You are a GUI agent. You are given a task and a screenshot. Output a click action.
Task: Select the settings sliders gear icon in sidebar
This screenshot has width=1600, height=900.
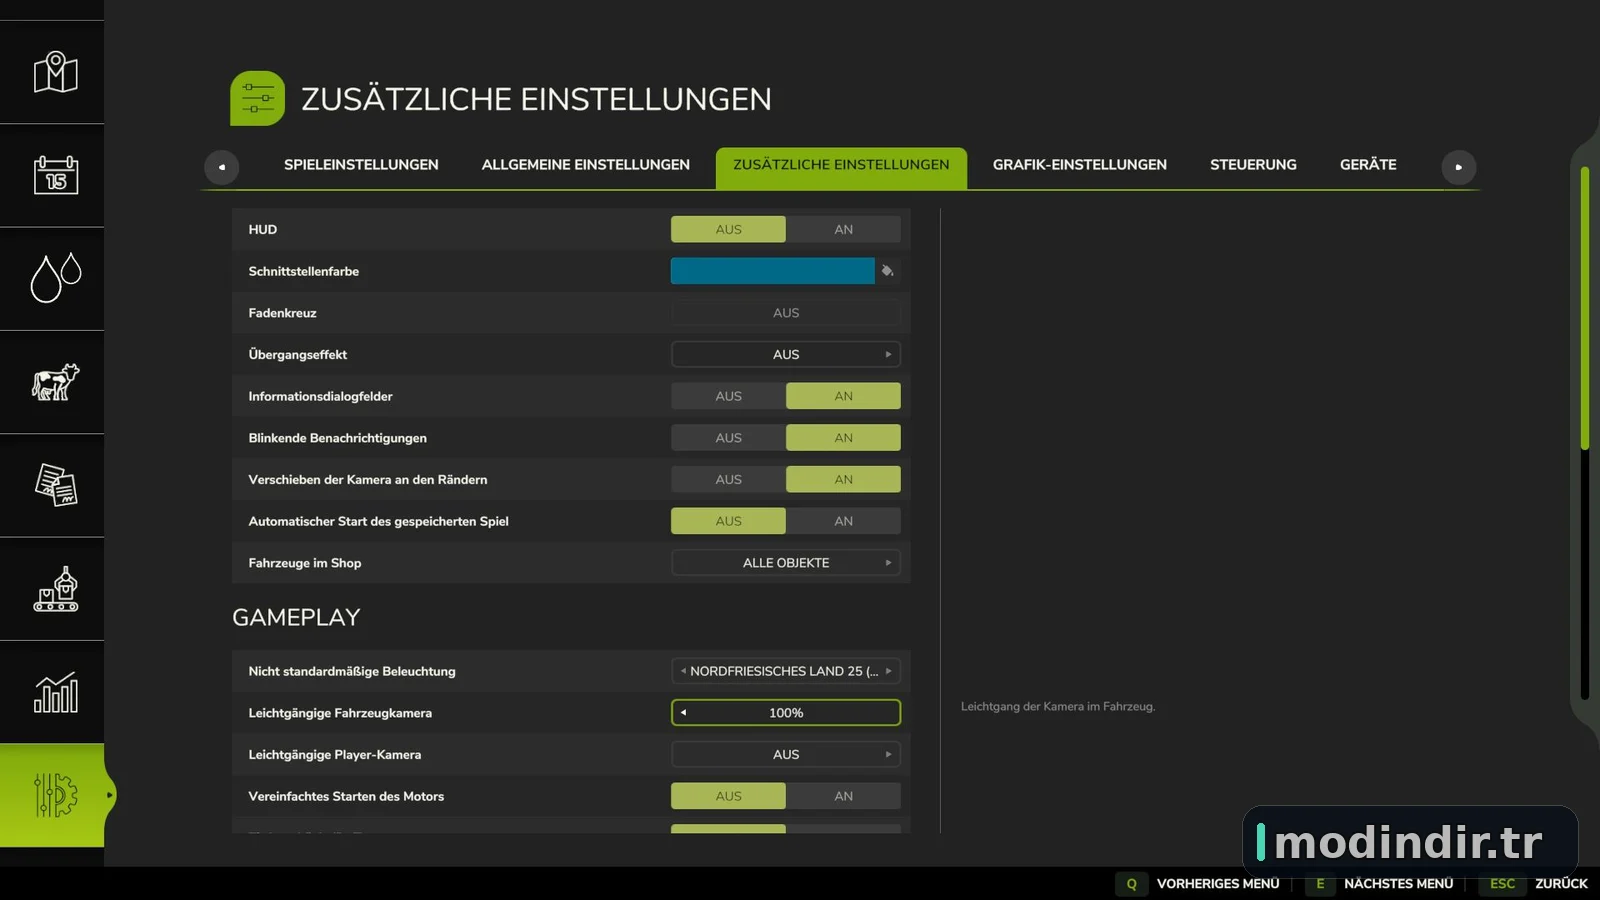tap(56, 795)
